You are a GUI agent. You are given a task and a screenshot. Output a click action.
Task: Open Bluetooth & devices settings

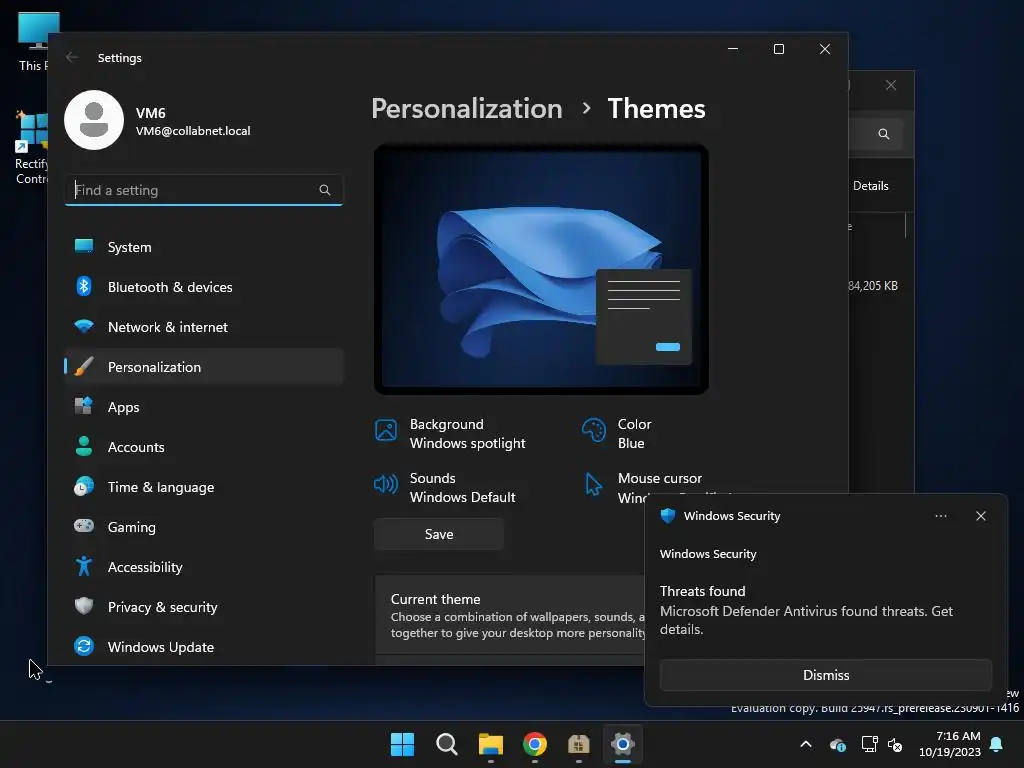204,287
